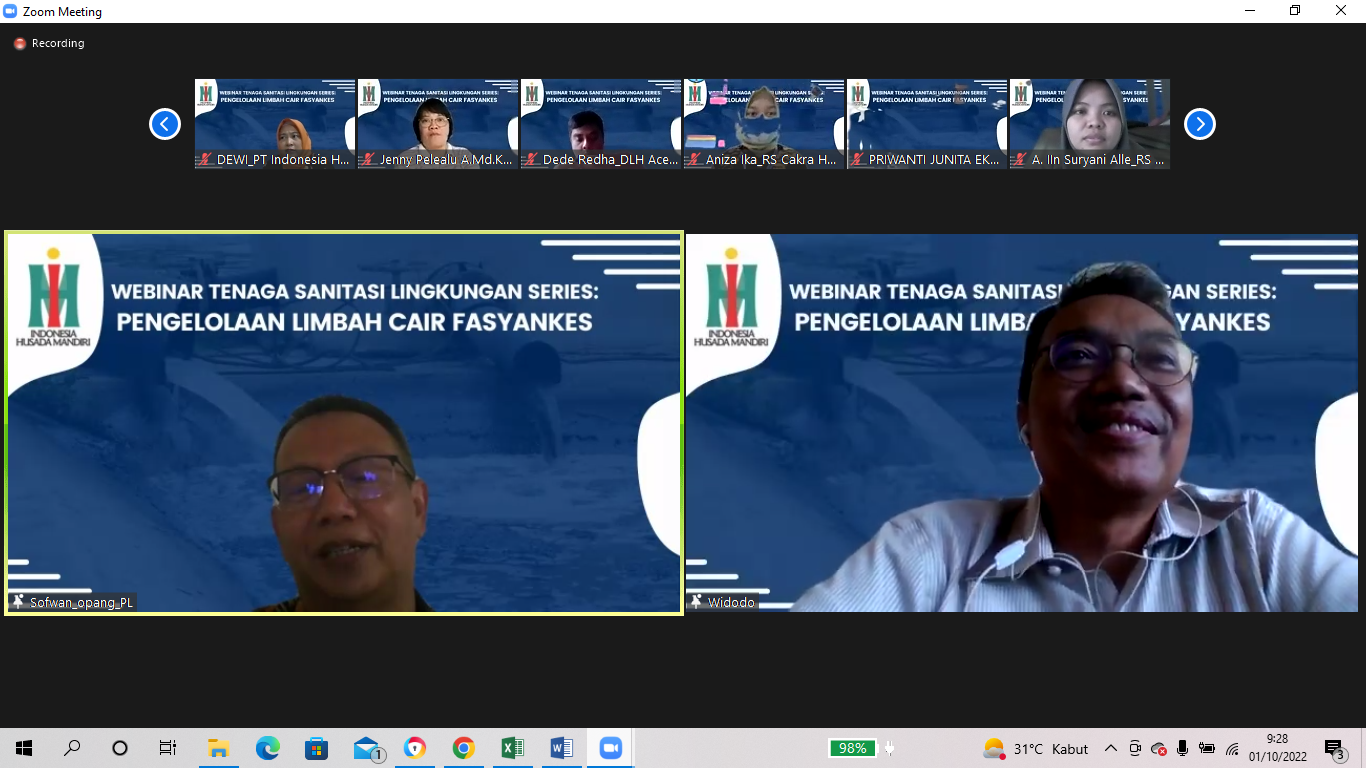Open Task View on the taskbar
The image size is (1366, 768).
point(168,748)
